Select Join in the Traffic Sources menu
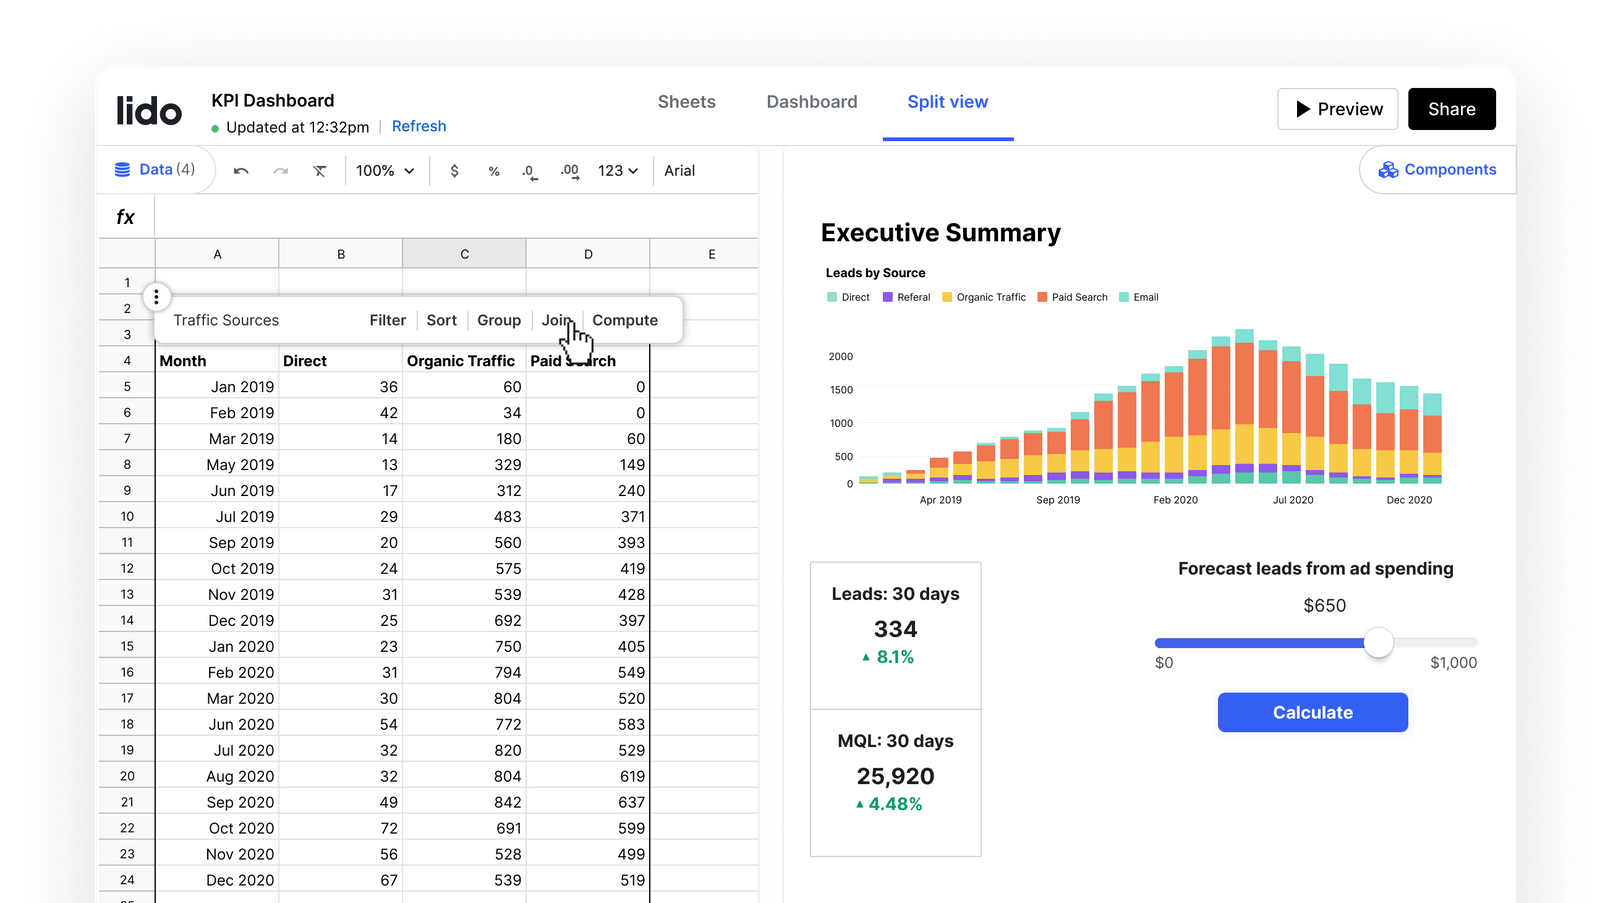 tap(557, 320)
